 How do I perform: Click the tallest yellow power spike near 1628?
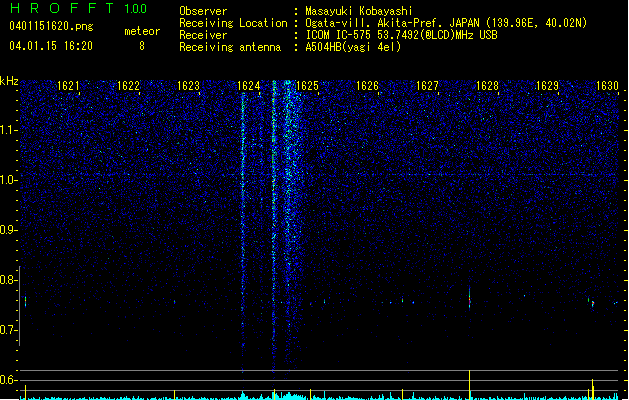click(469, 385)
